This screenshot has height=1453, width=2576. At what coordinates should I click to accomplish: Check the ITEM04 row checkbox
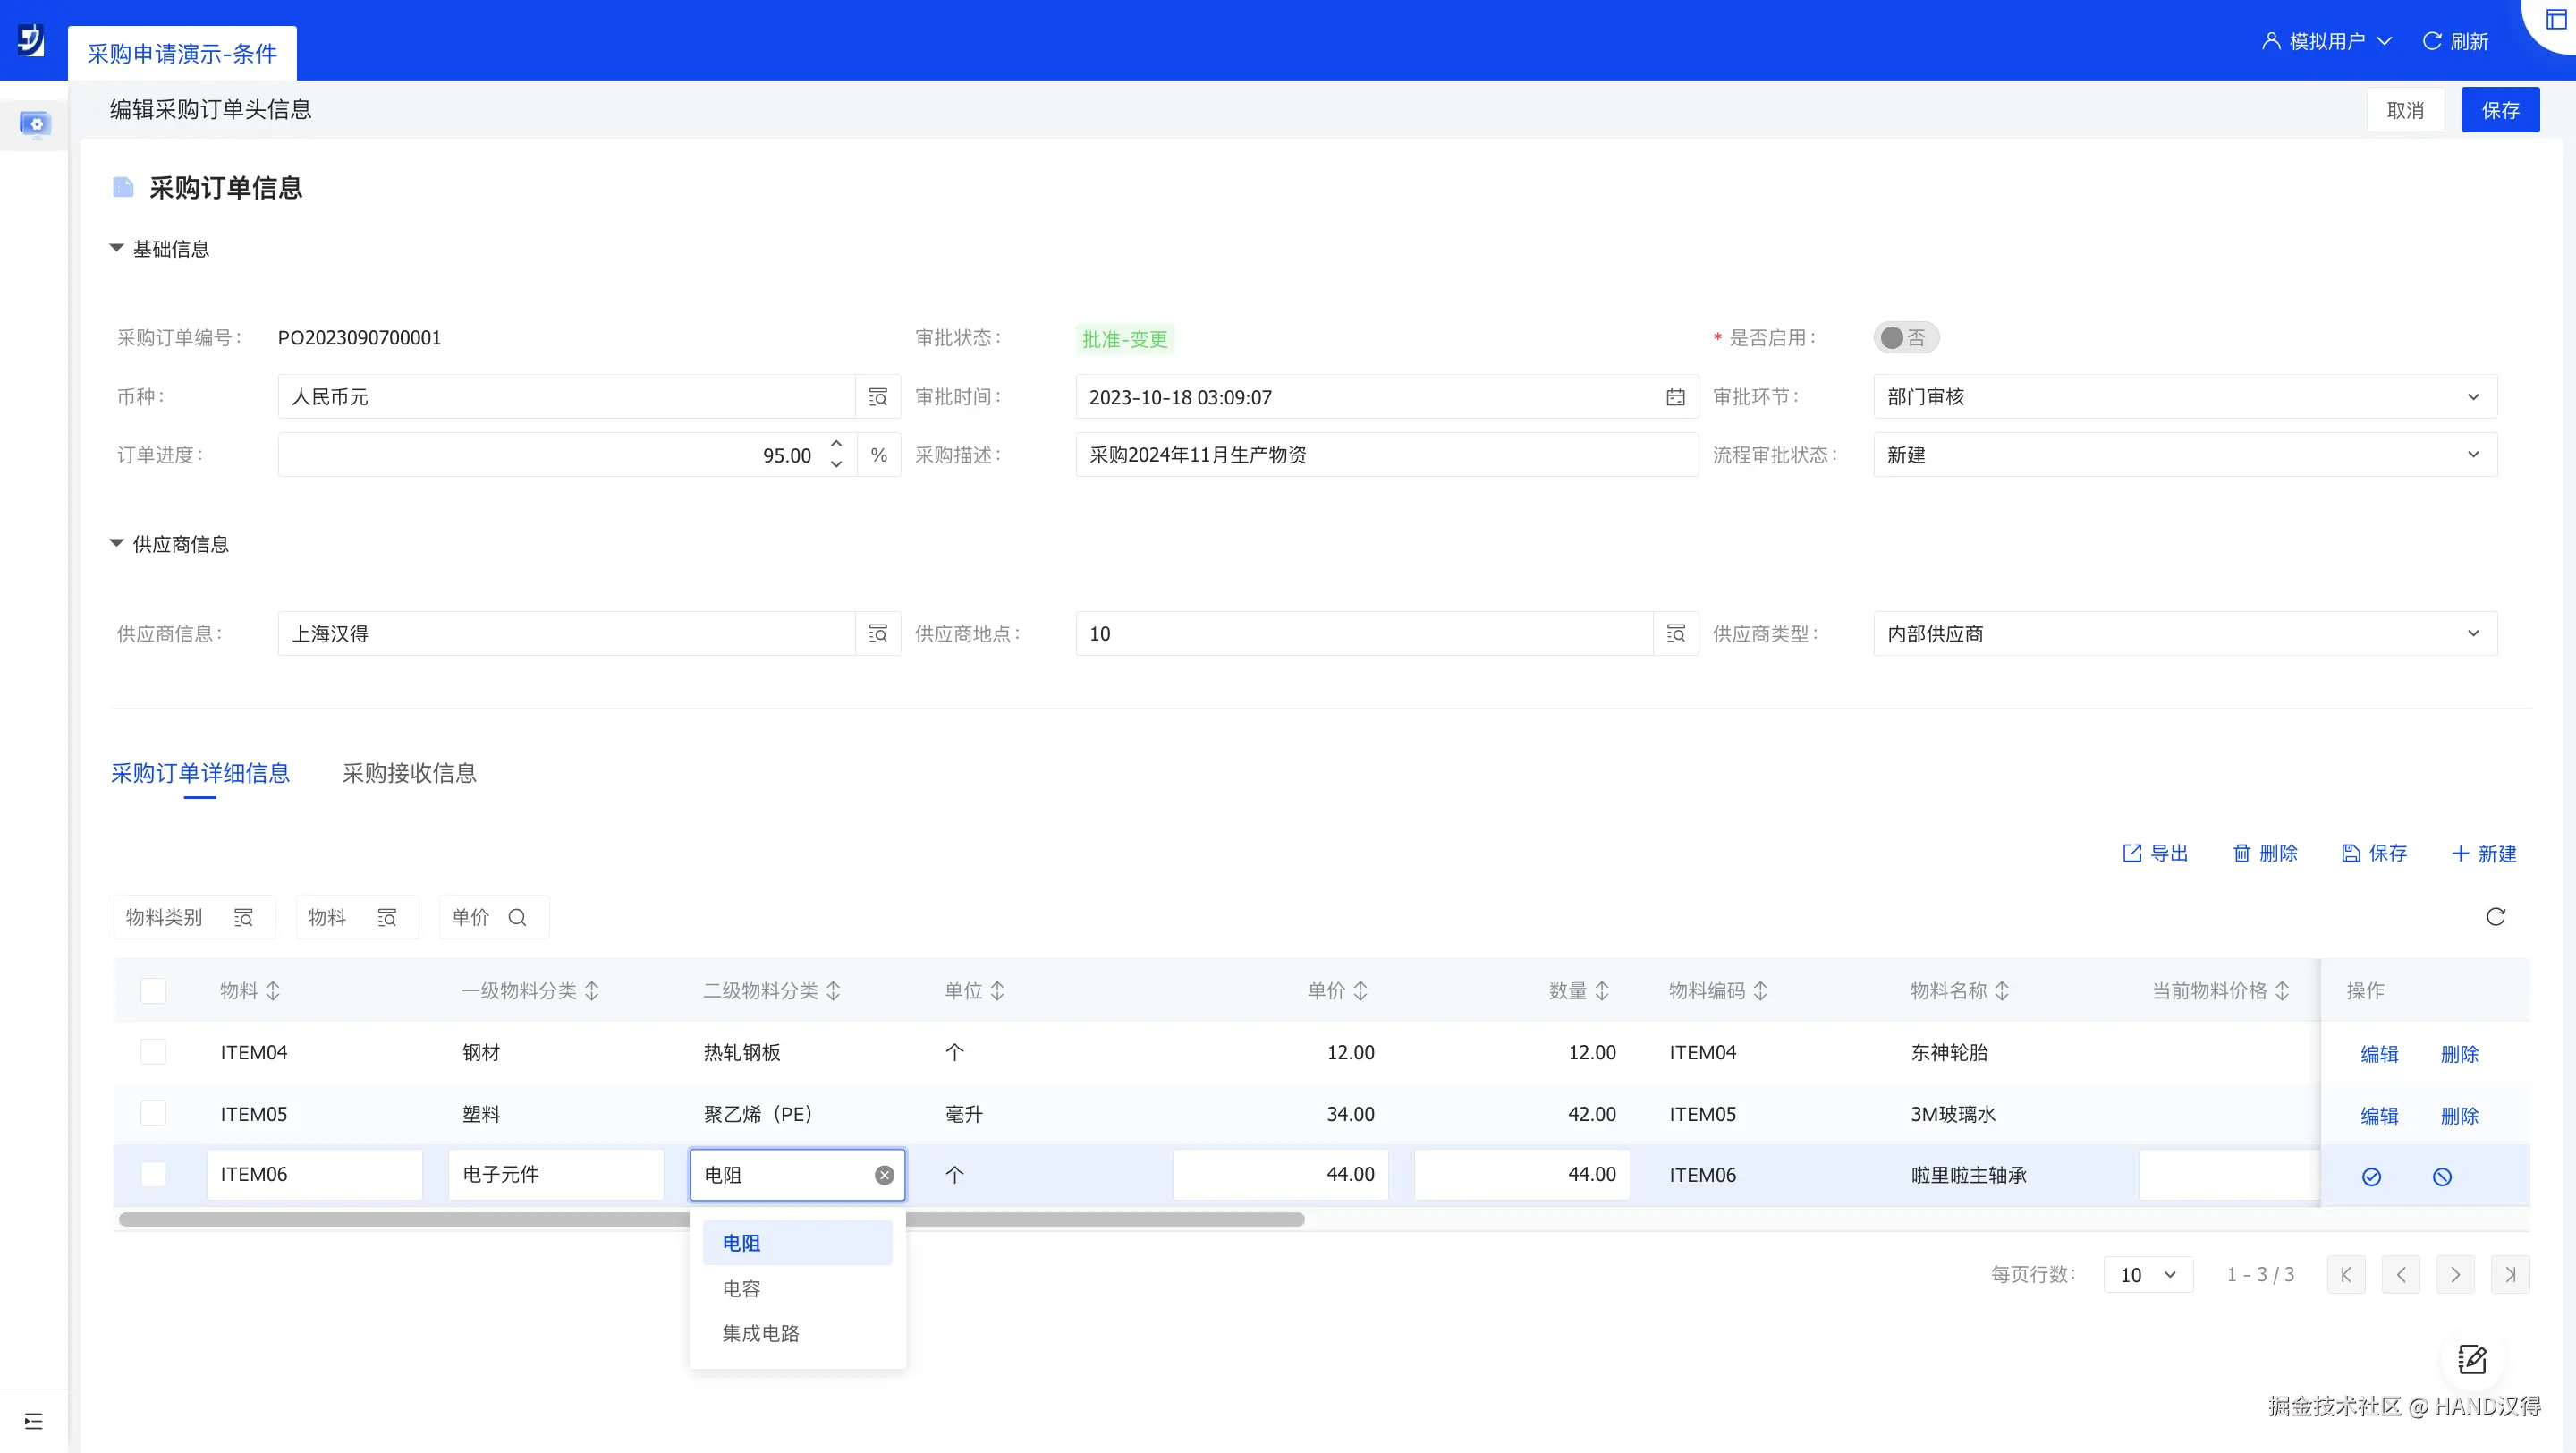(x=153, y=1052)
